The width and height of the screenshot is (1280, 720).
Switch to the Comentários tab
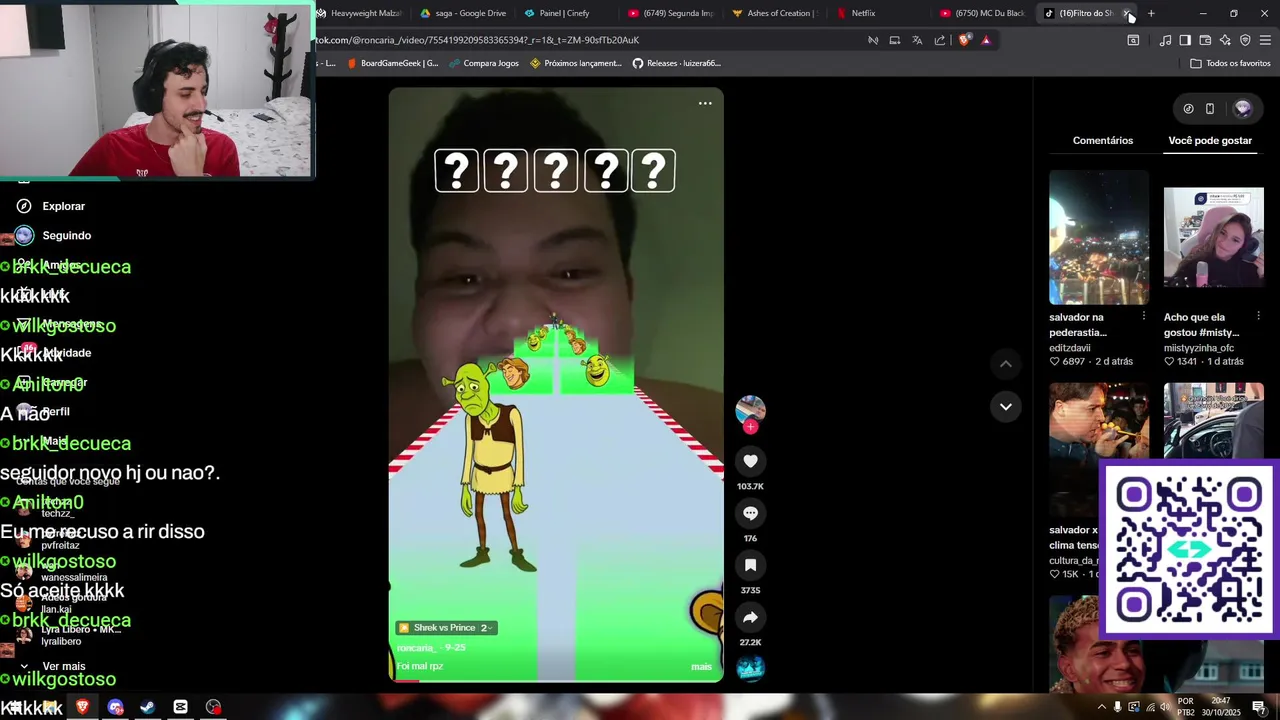1103,140
